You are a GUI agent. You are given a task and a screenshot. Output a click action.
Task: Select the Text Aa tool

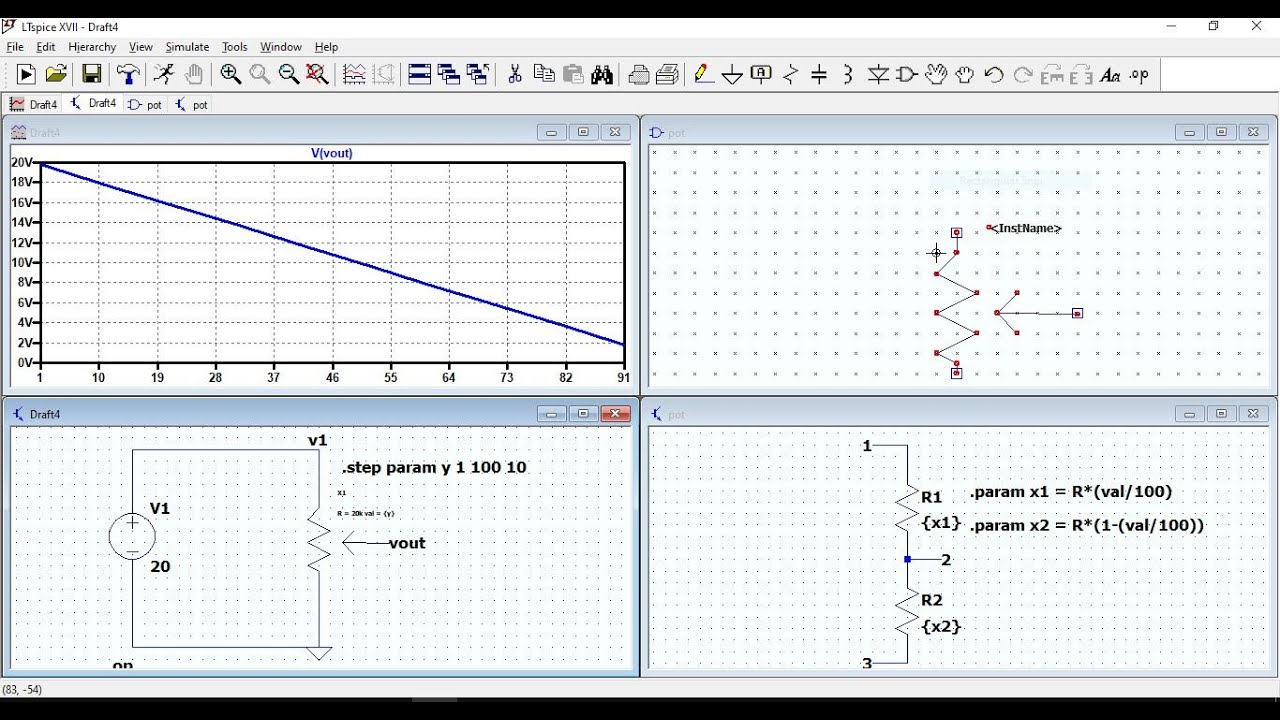pos(1110,74)
